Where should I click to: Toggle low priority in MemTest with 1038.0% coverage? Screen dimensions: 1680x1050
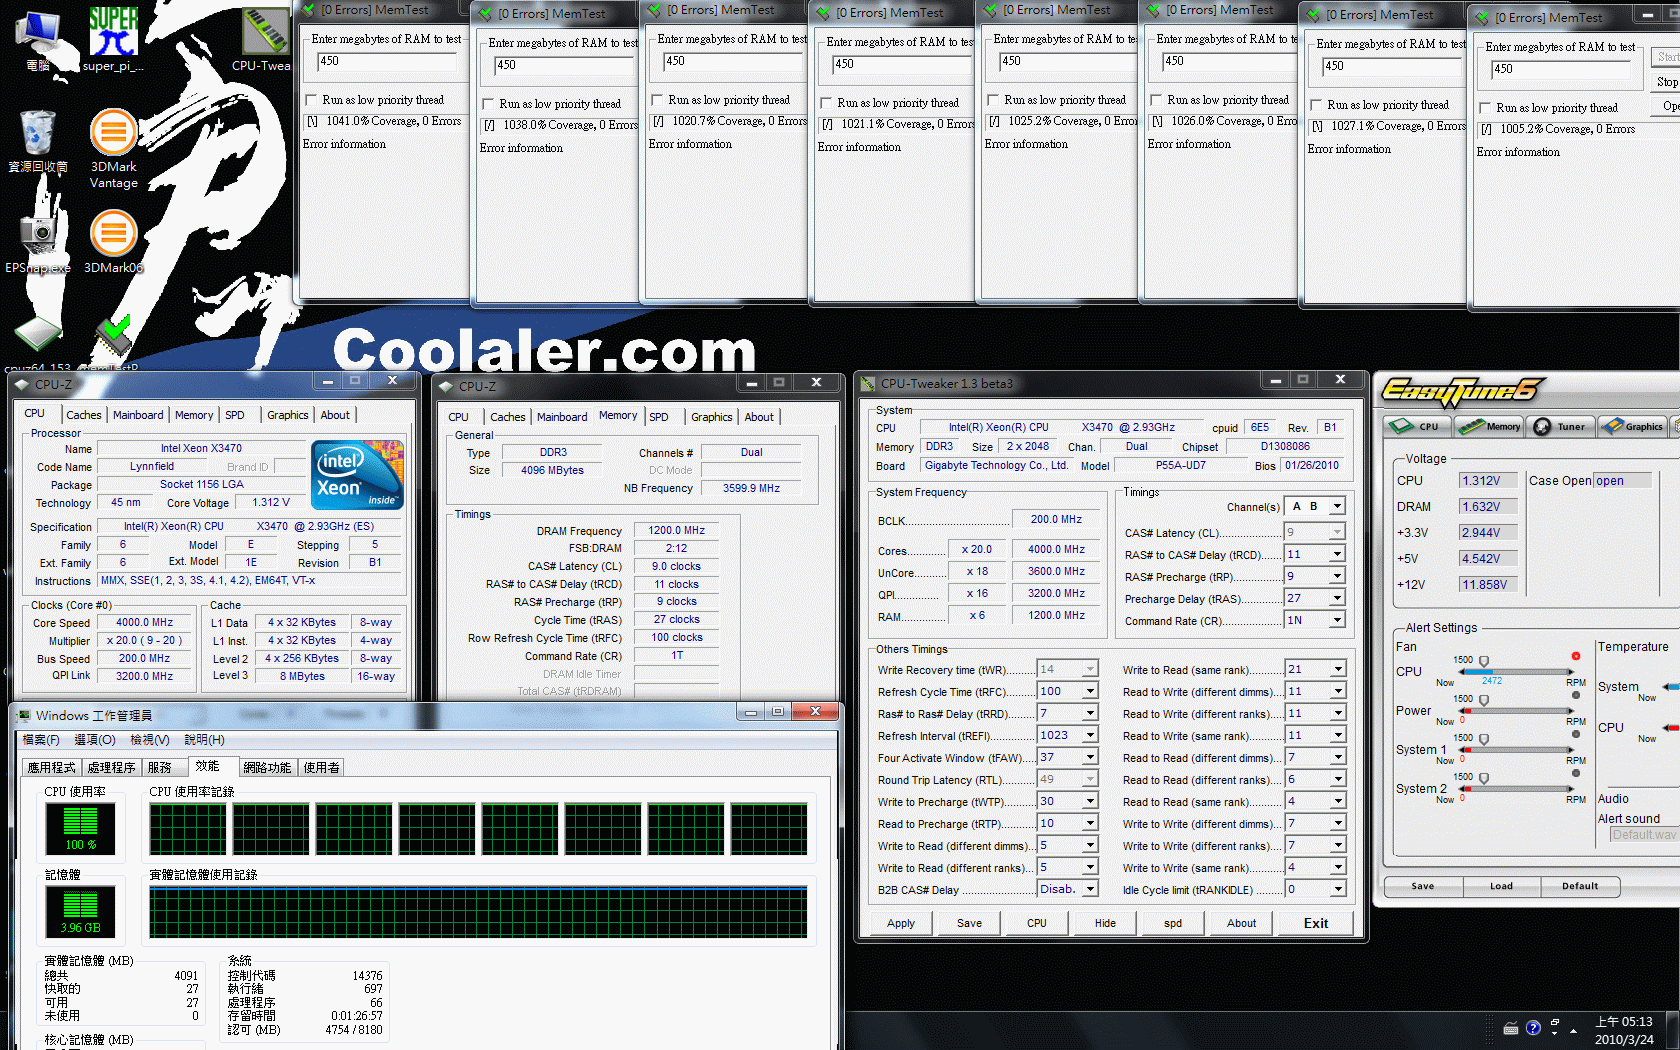click(x=489, y=104)
